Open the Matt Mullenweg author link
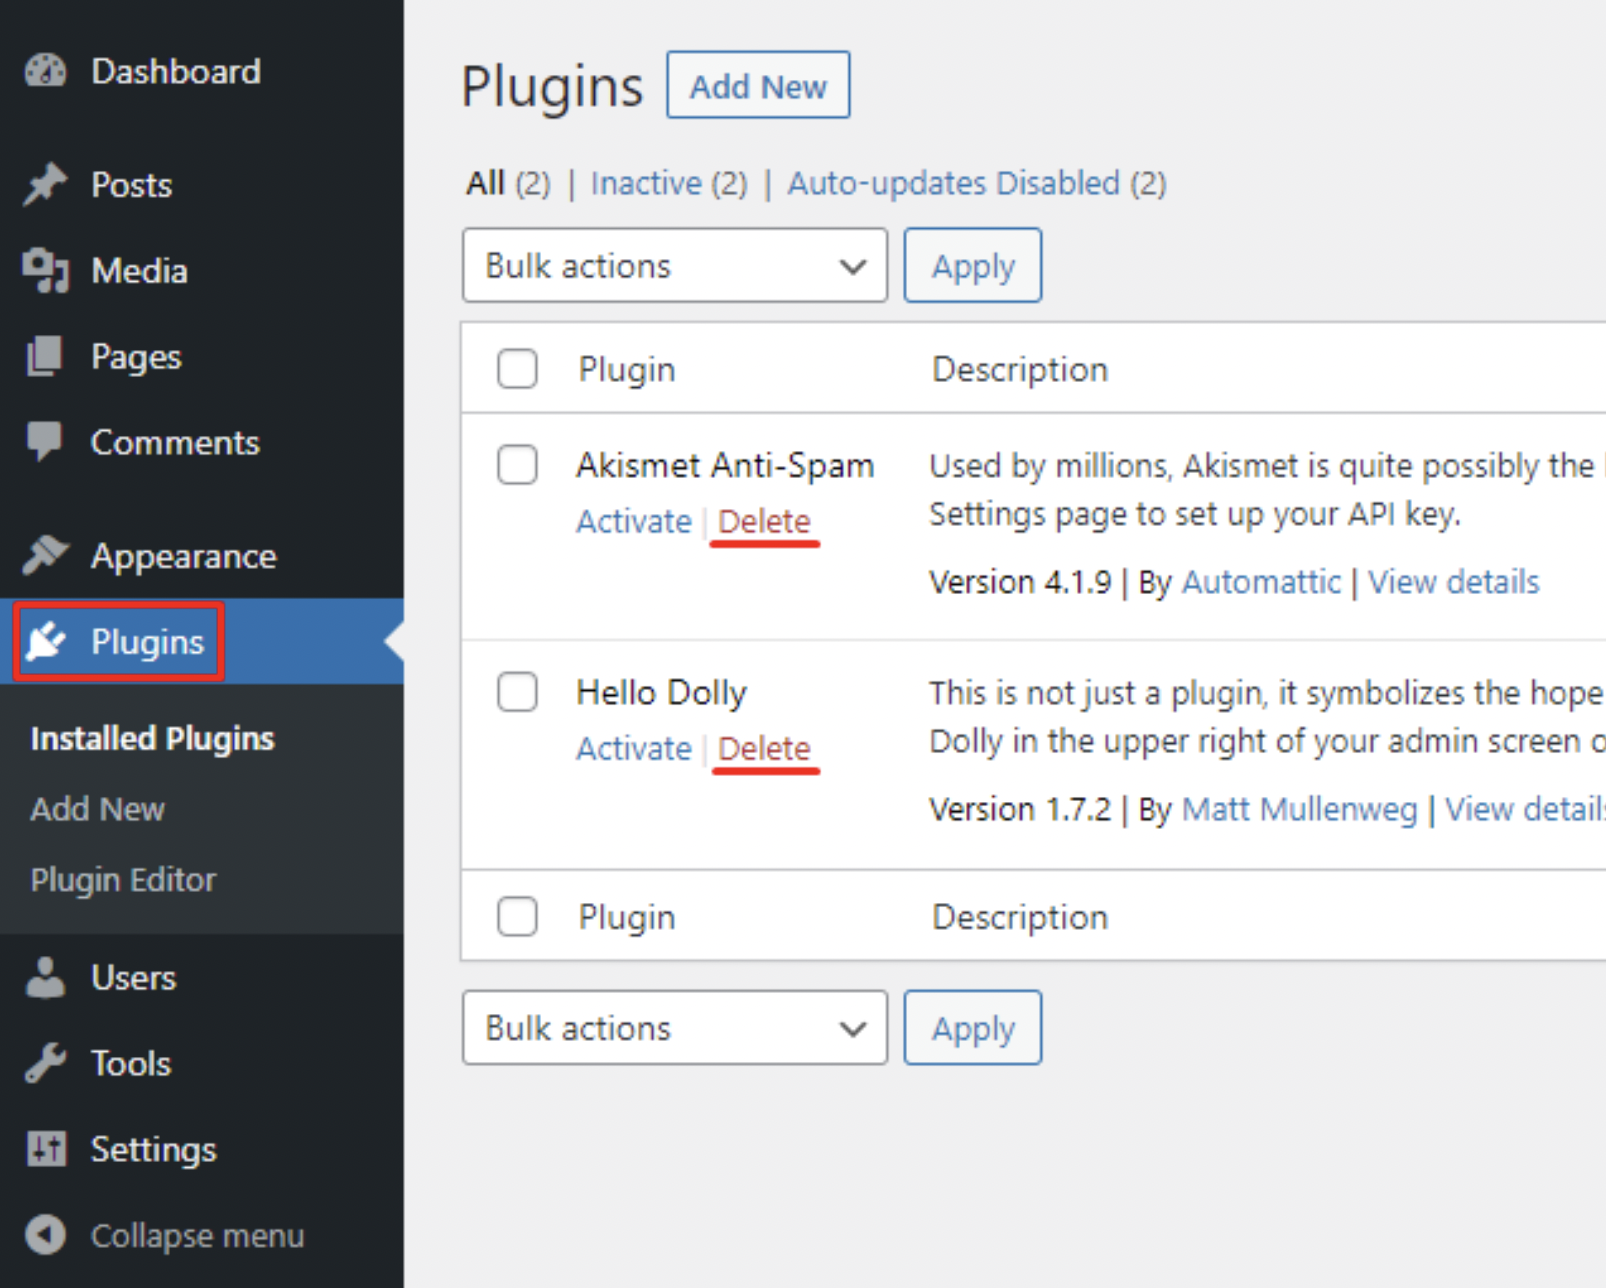Screen dimensions: 1606x1288 click(1299, 808)
